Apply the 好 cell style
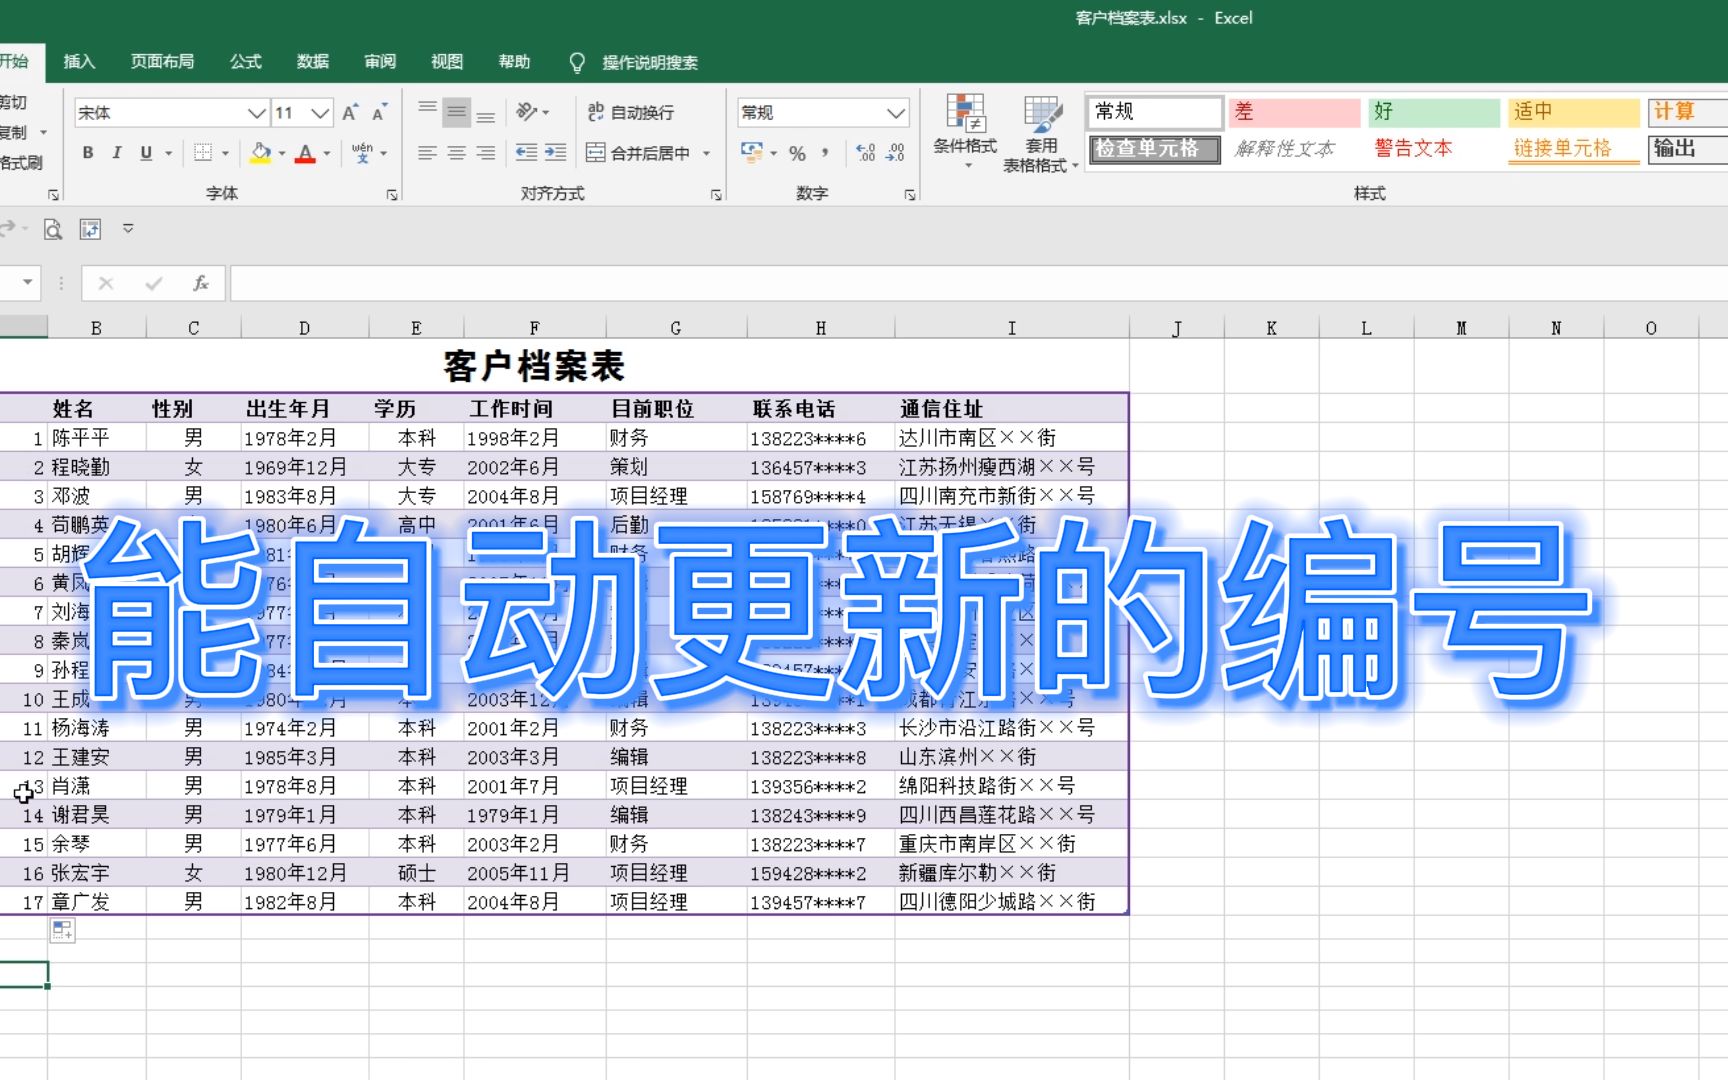 [x=1432, y=111]
